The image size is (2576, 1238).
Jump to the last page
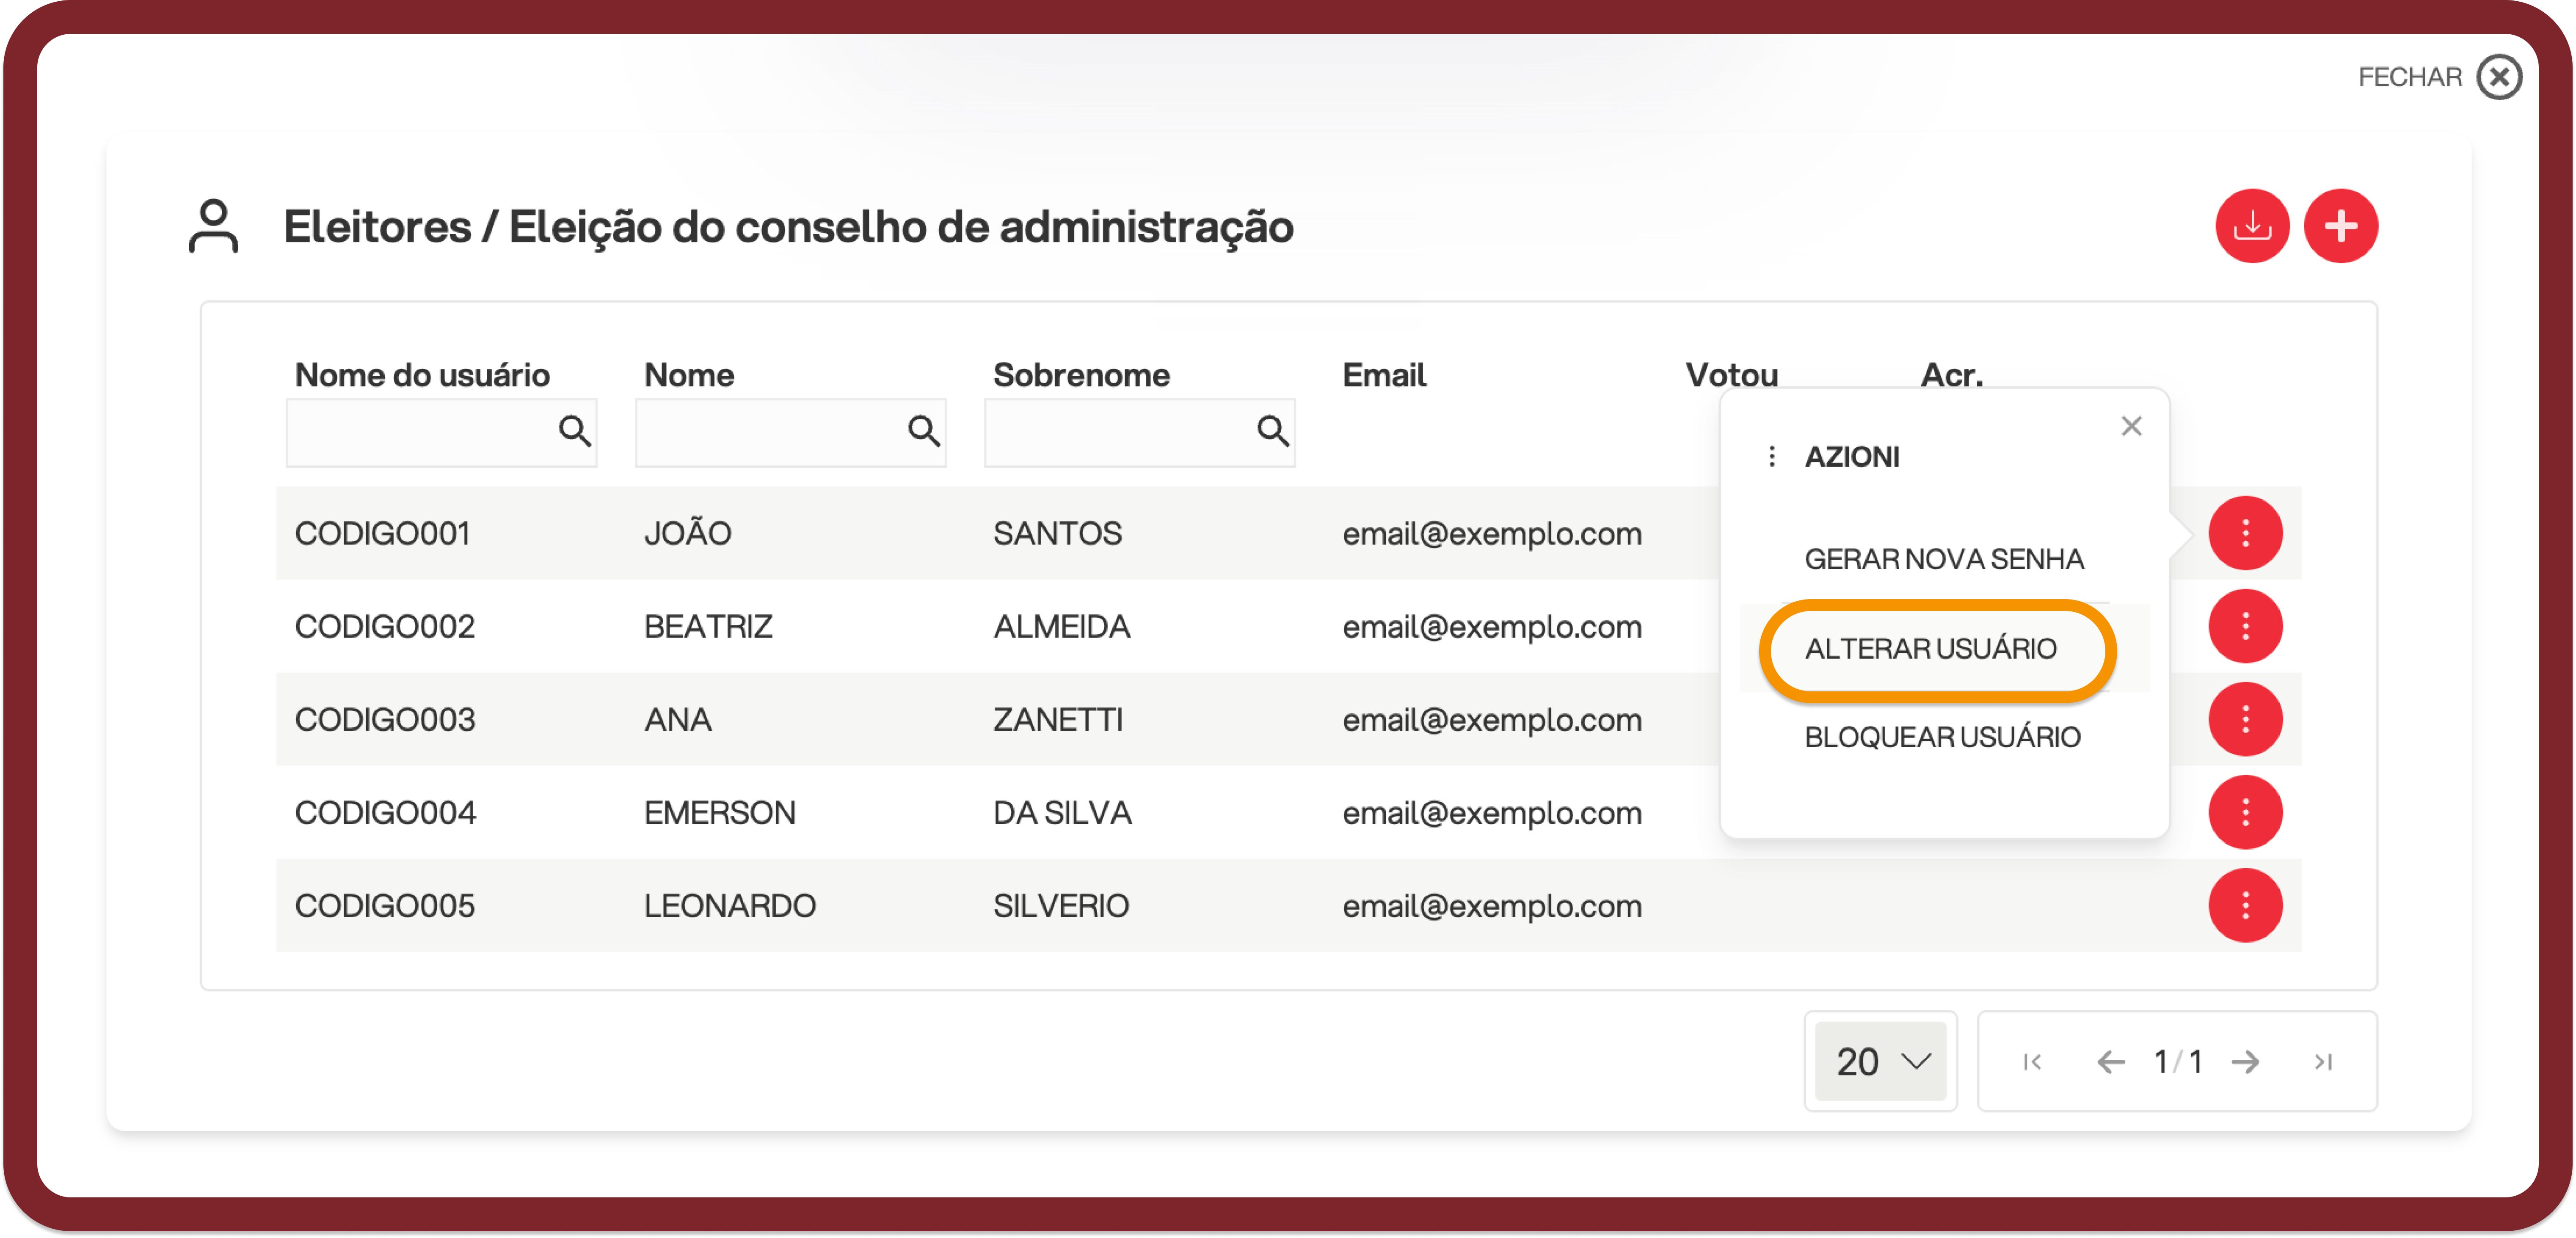(x=2322, y=1061)
